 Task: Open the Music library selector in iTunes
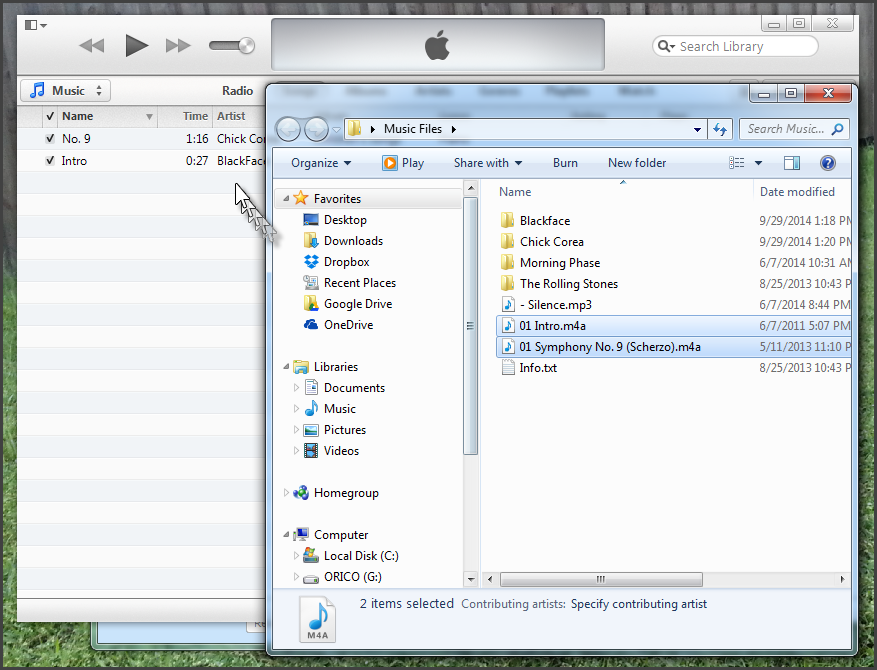65,91
